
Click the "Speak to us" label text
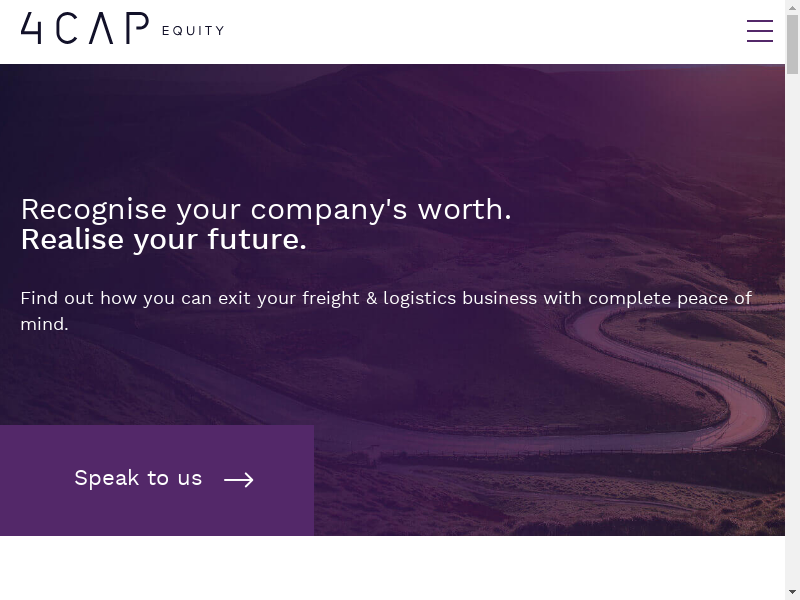coord(138,478)
